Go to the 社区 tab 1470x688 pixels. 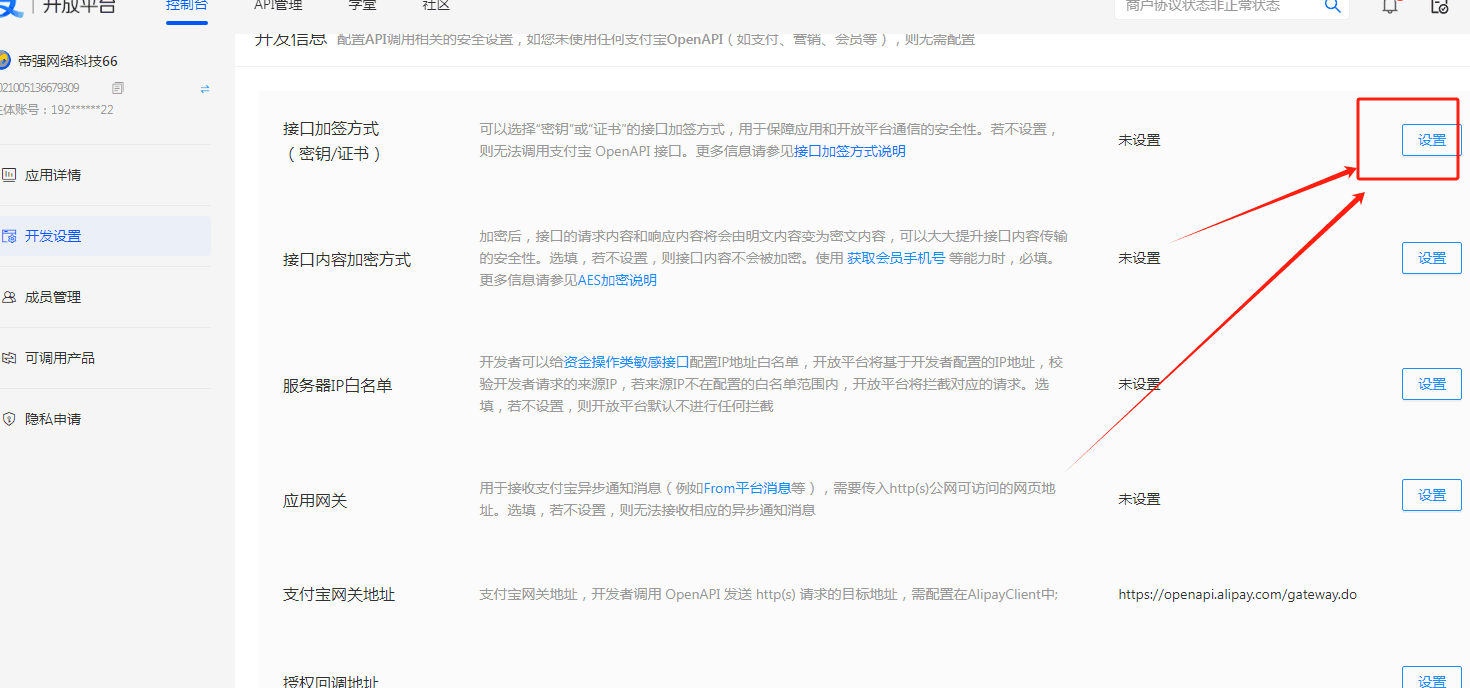pyautogui.click(x=436, y=6)
